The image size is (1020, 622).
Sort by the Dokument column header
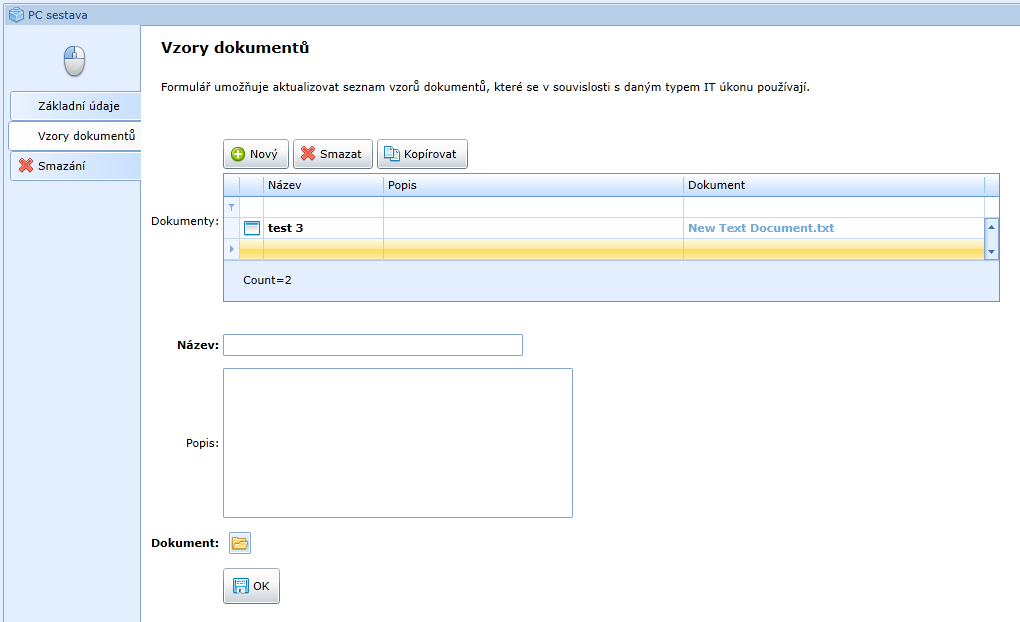pos(833,185)
